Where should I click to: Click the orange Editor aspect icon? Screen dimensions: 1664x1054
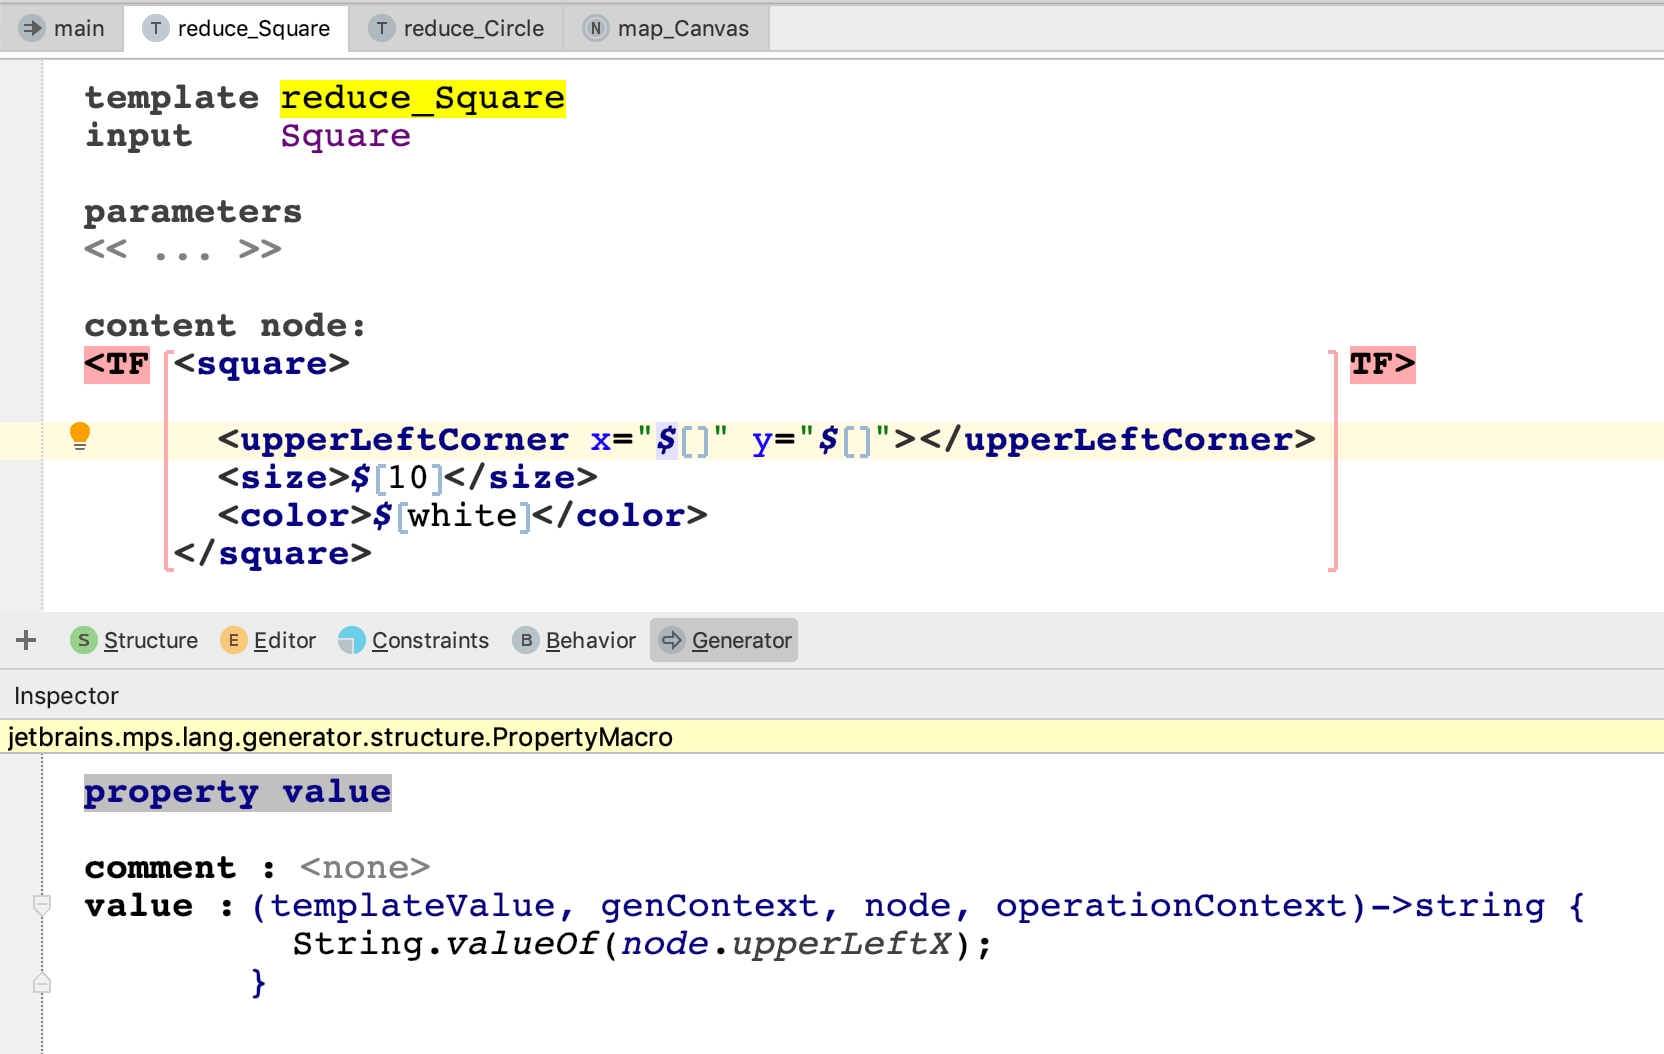point(233,640)
